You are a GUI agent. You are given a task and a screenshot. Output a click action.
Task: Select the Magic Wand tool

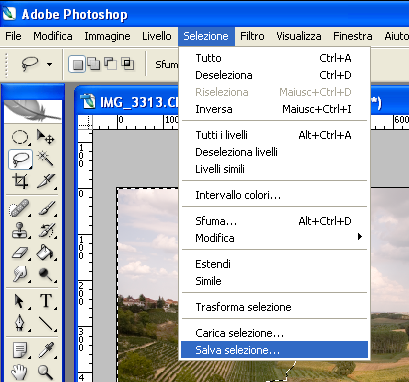pos(46,159)
